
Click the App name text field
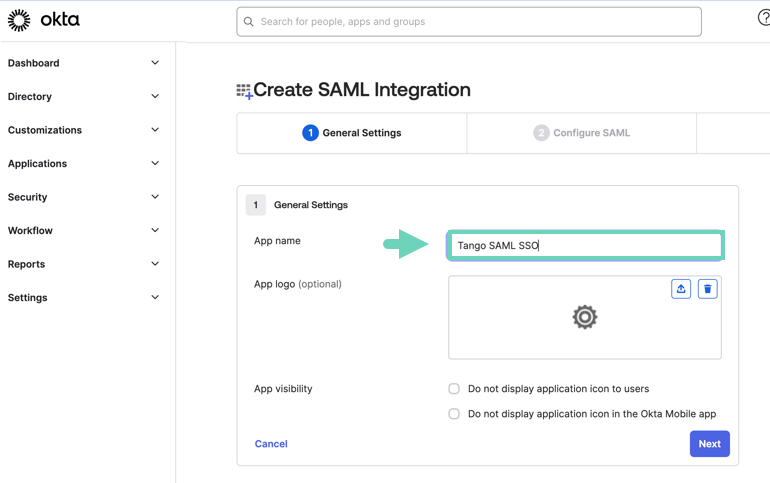pos(585,245)
